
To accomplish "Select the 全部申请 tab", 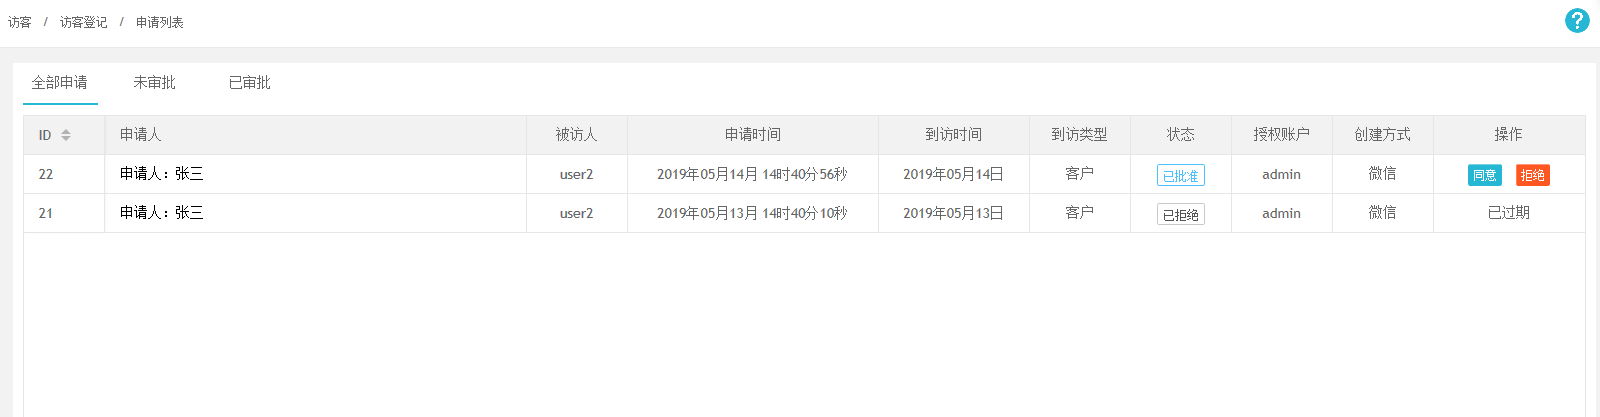I will (x=59, y=83).
